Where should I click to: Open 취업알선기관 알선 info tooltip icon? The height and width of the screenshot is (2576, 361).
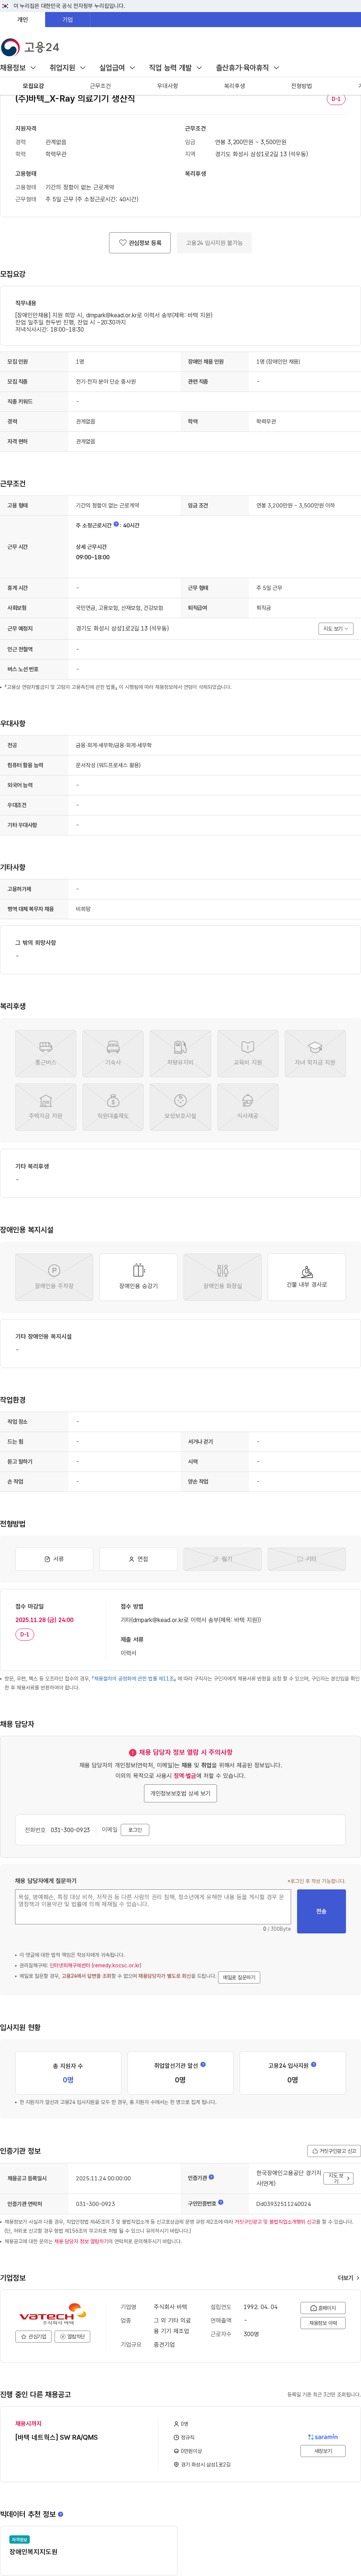click(203, 2064)
